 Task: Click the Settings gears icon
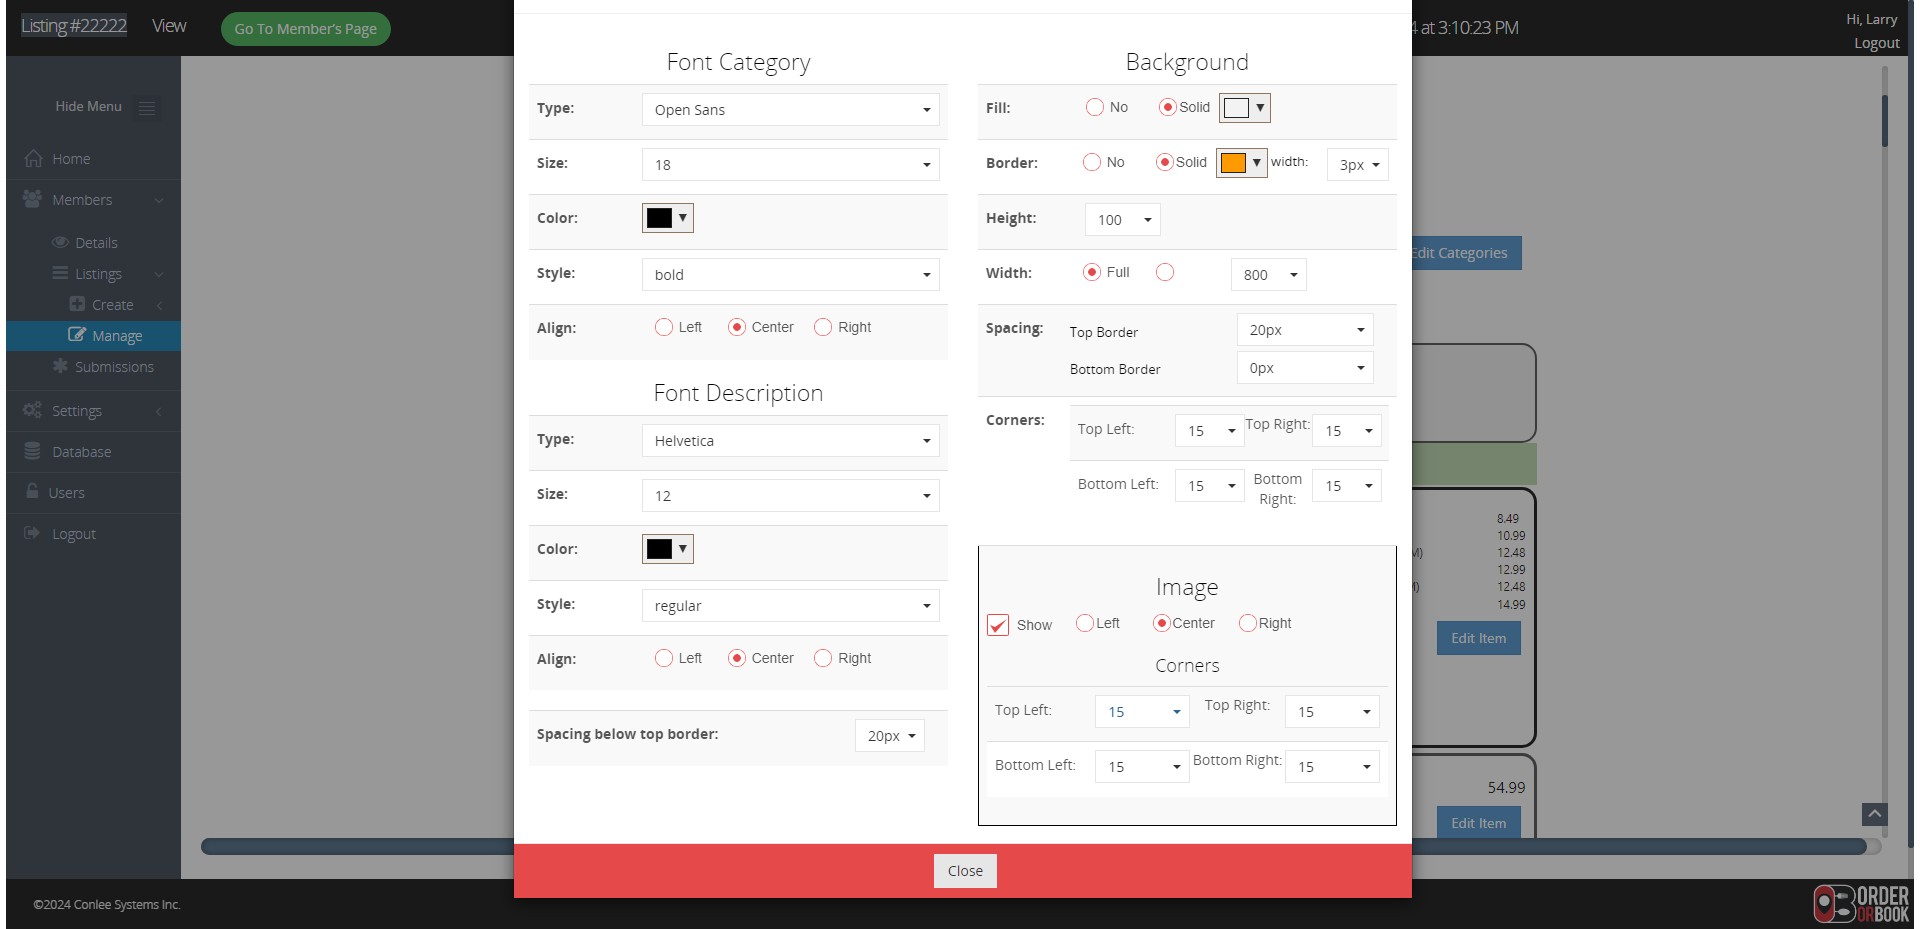[x=33, y=410]
